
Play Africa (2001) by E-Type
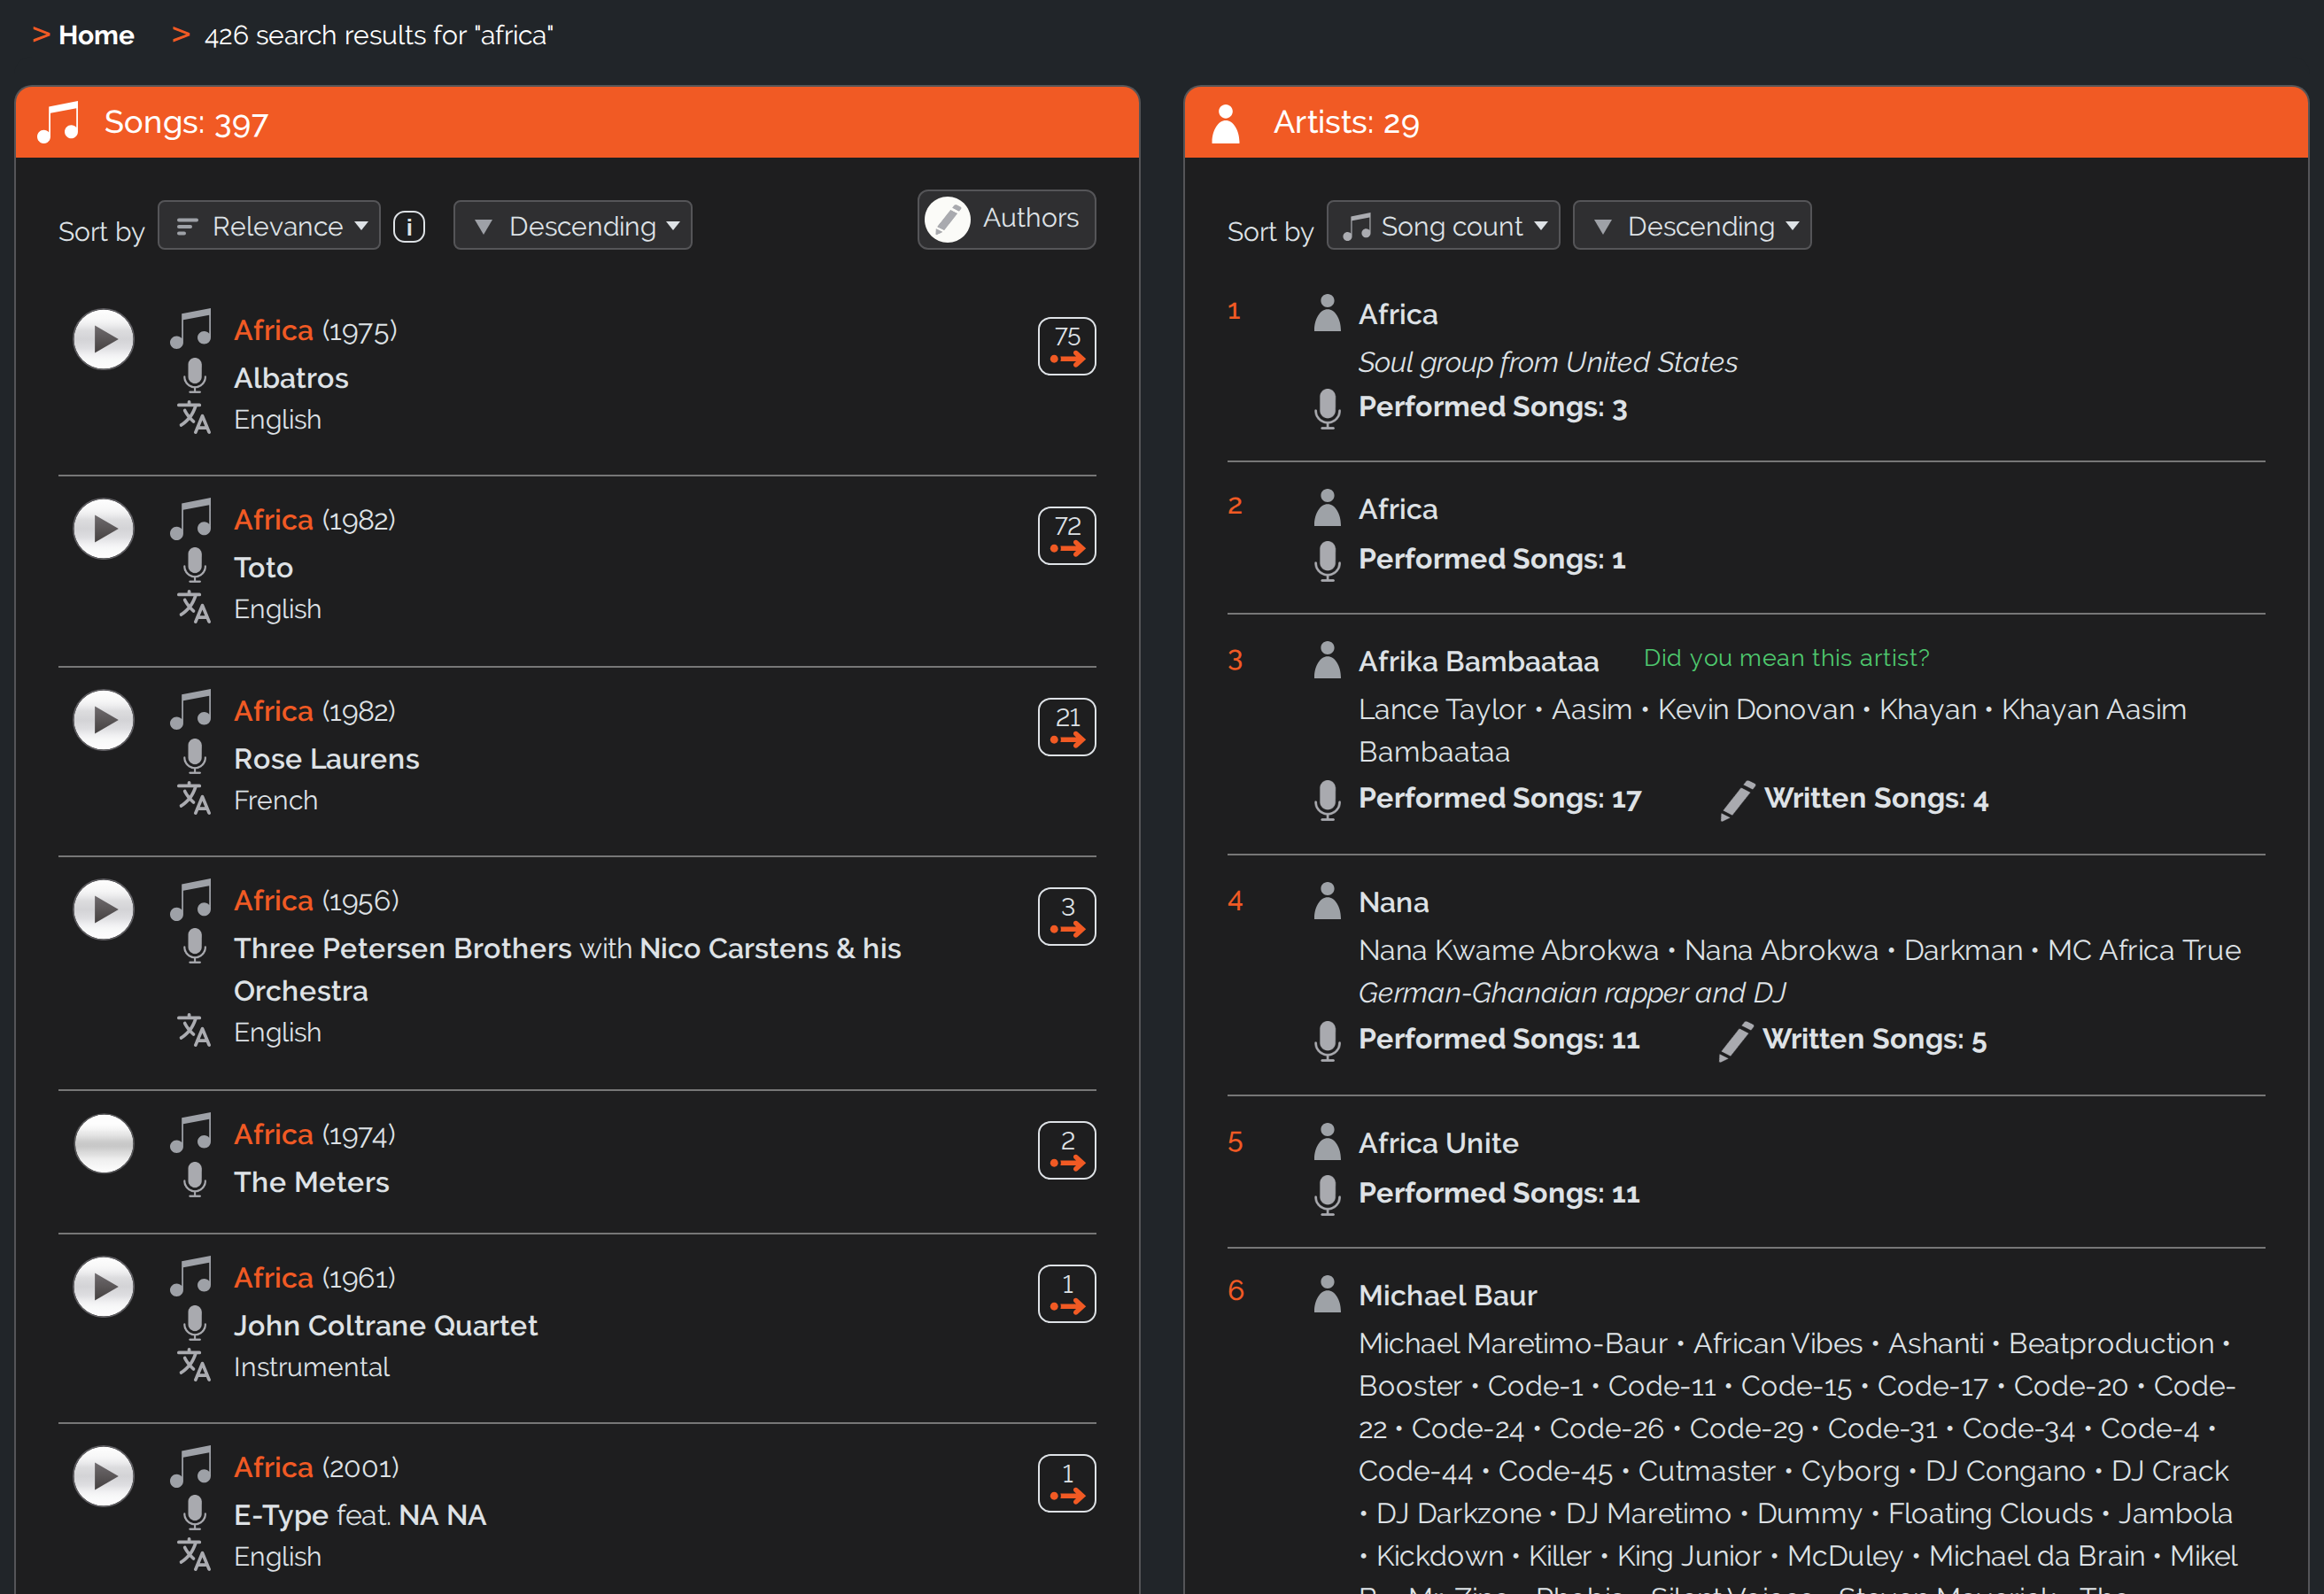coord(103,1476)
